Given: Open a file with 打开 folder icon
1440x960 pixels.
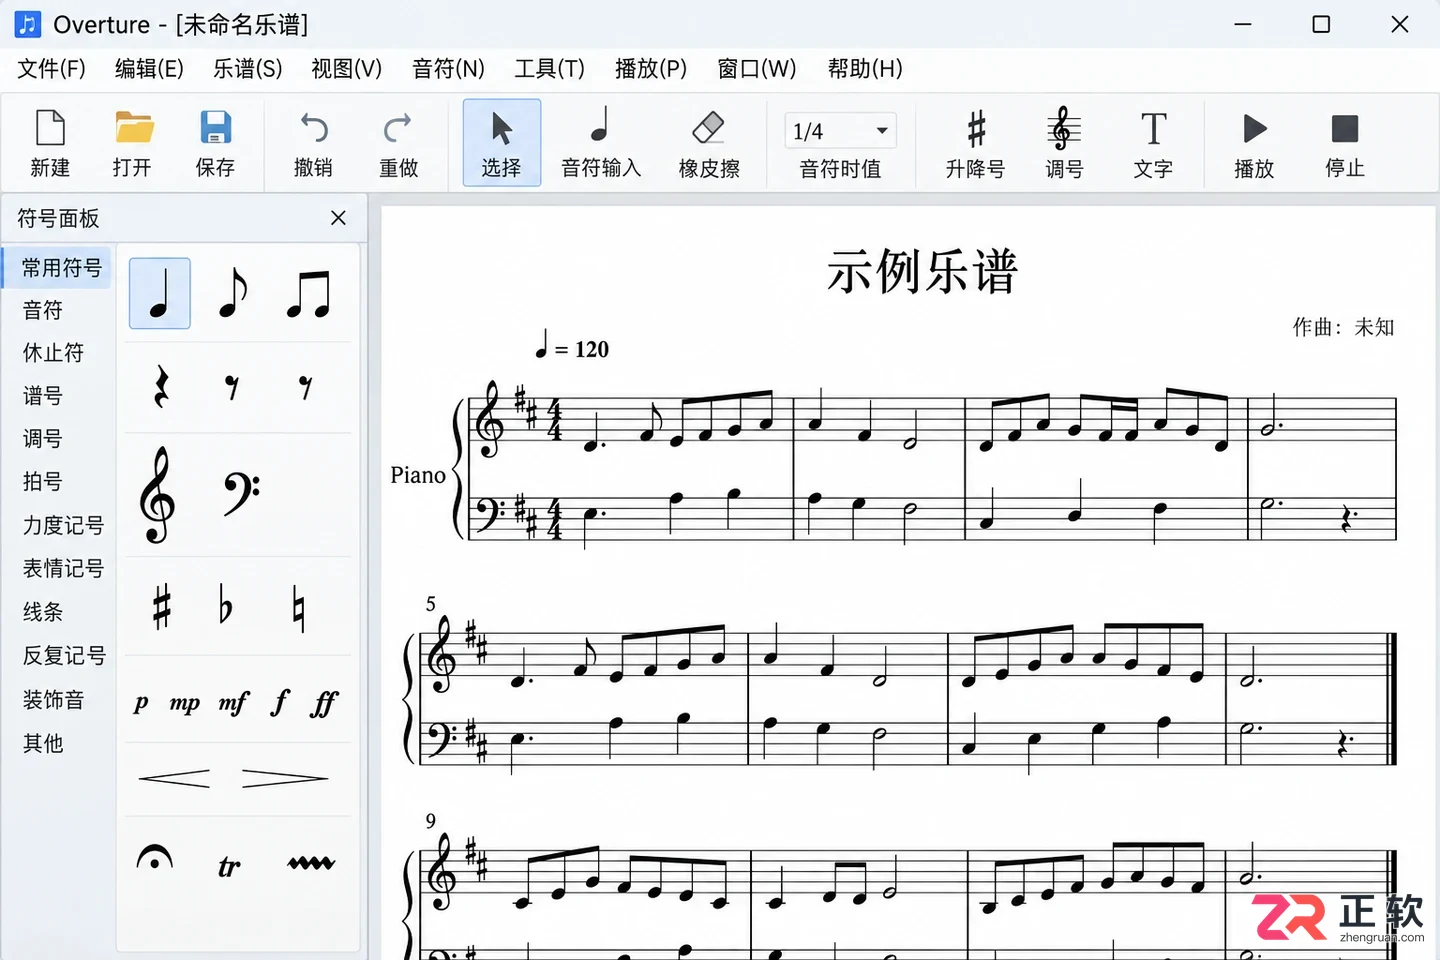Looking at the screenshot, I should pos(133,144).
